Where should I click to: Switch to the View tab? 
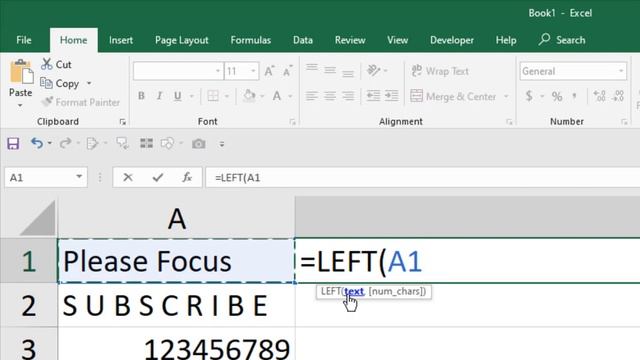(x=398, y=40)
